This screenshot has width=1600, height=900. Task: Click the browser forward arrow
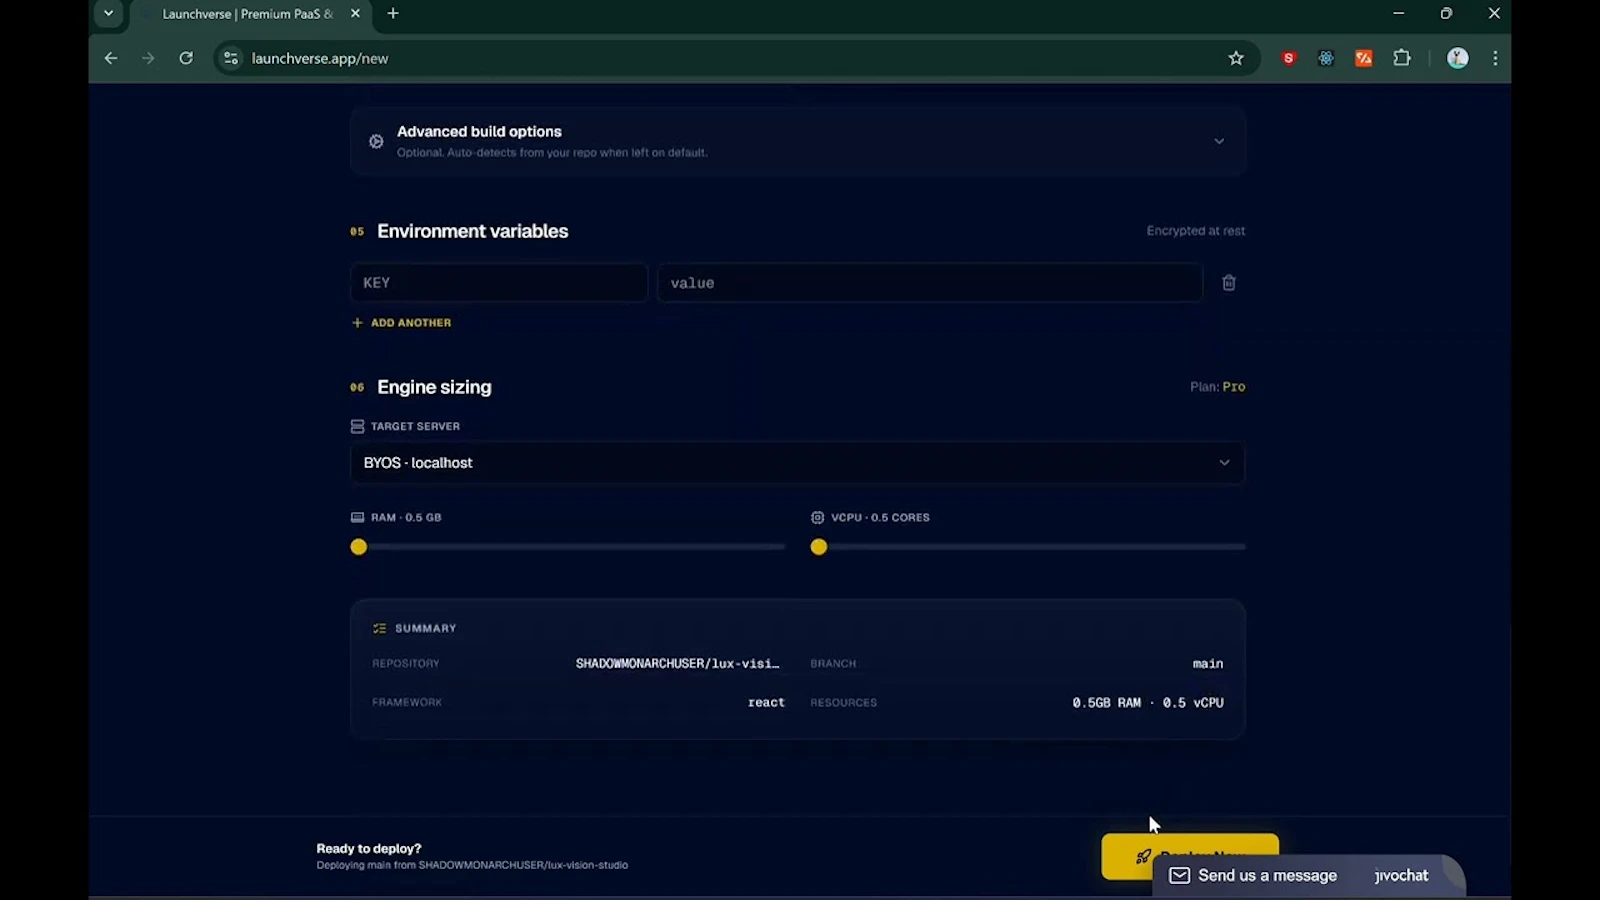[x=148, y=58]
